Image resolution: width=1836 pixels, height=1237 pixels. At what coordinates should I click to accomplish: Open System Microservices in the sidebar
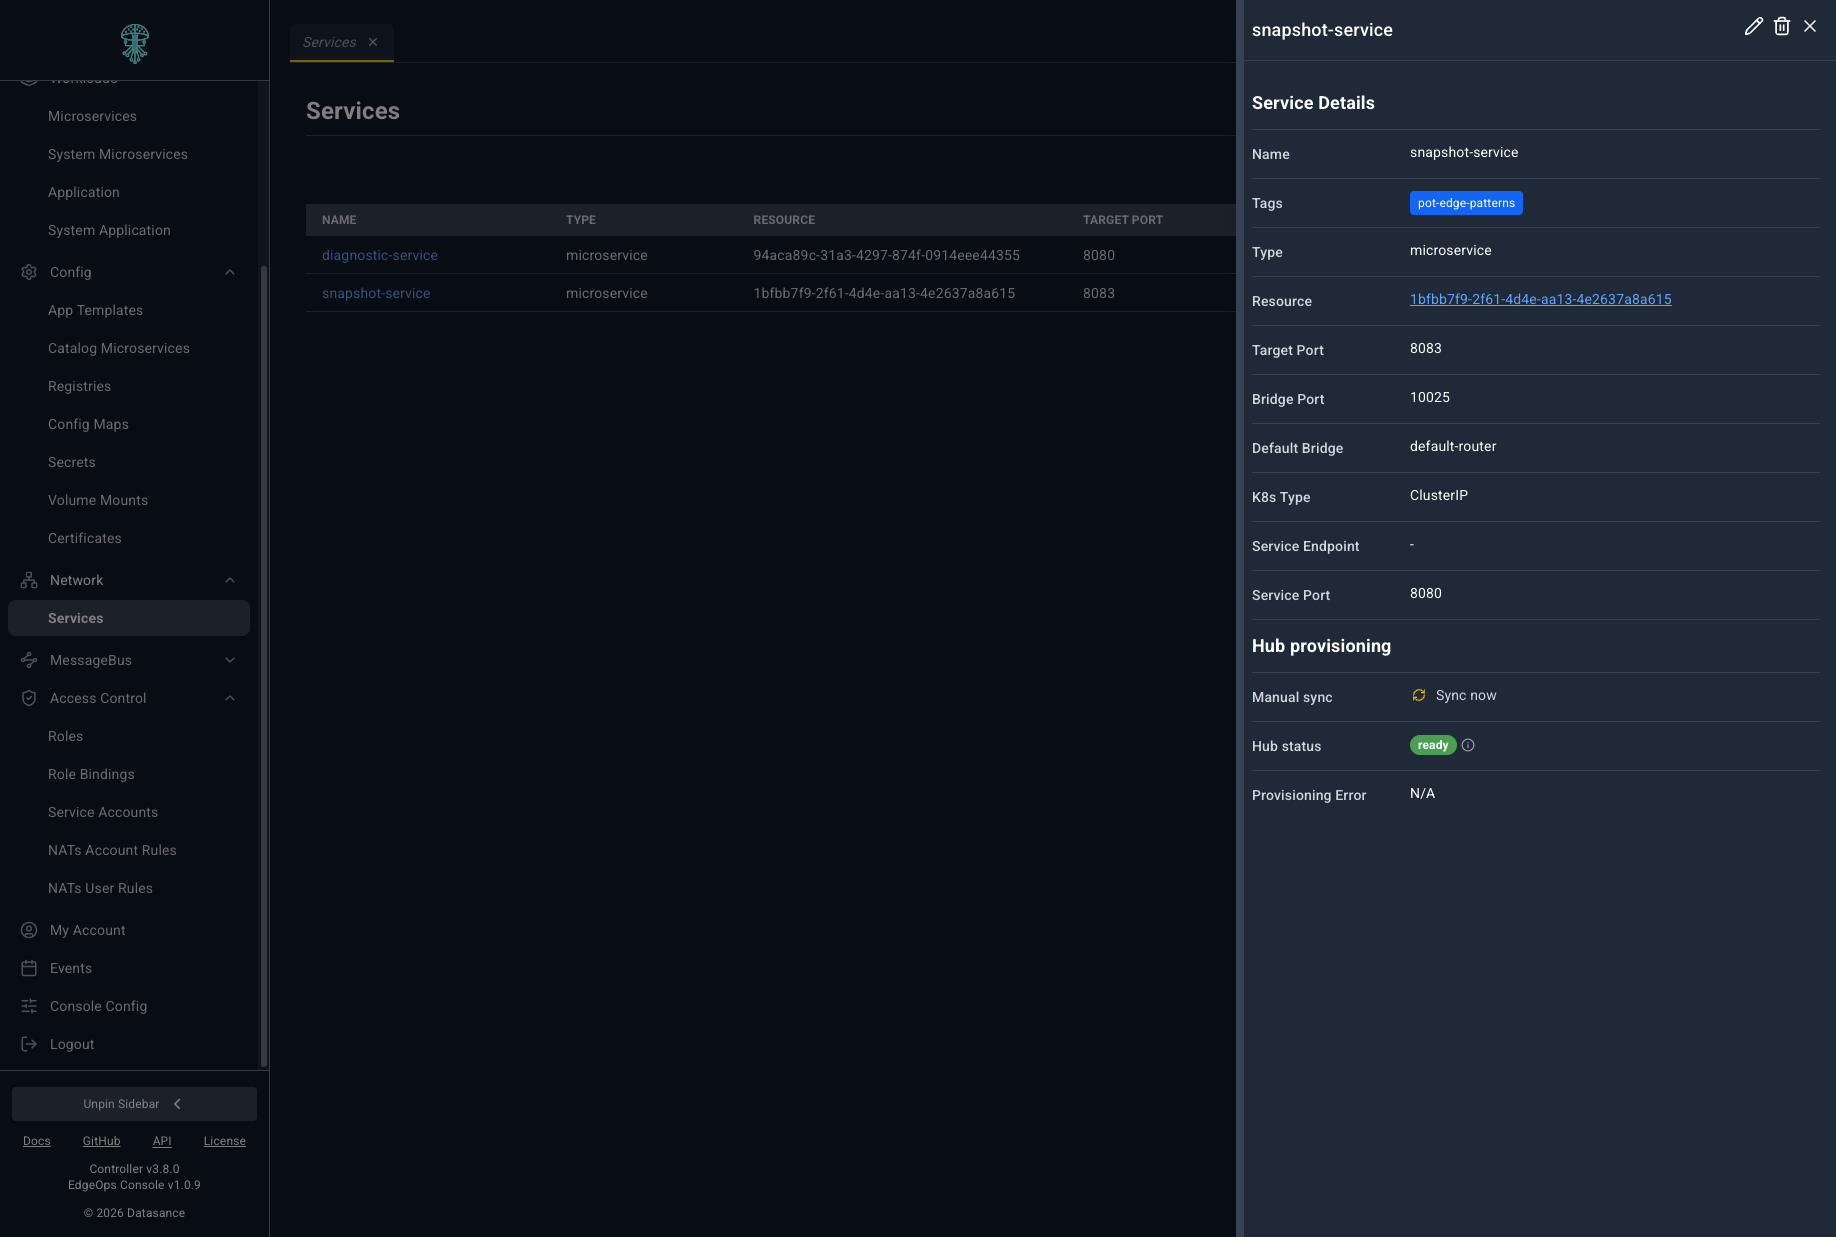118,154
